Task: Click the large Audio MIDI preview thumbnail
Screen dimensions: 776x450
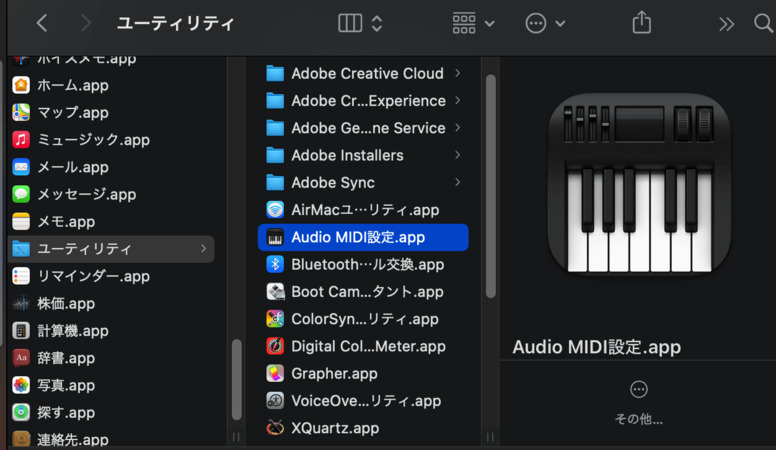Action: (639, 183)
